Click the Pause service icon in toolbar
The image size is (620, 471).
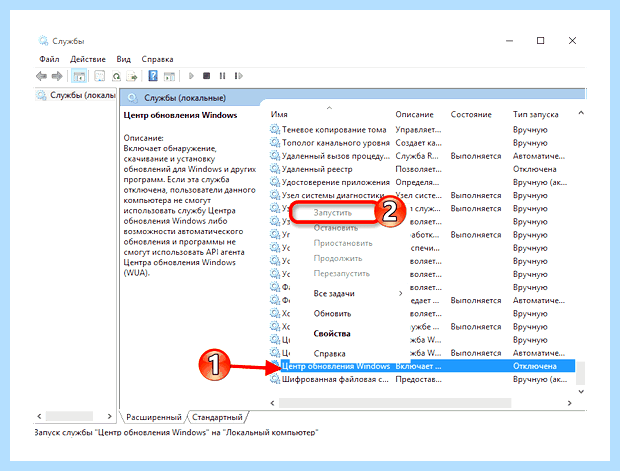[223, 76]
